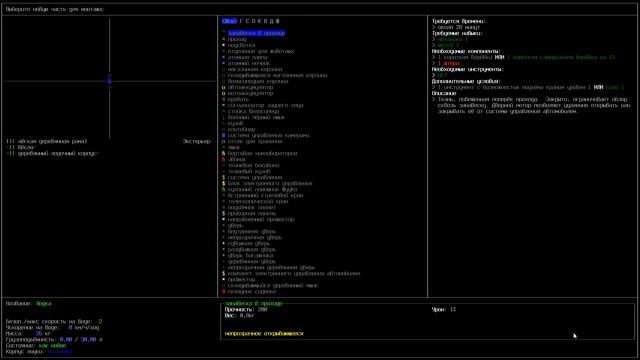Choose 'велосипедная корзина' part
The height and width of the screenshot is (360, 640).
(x=258, y=81)
